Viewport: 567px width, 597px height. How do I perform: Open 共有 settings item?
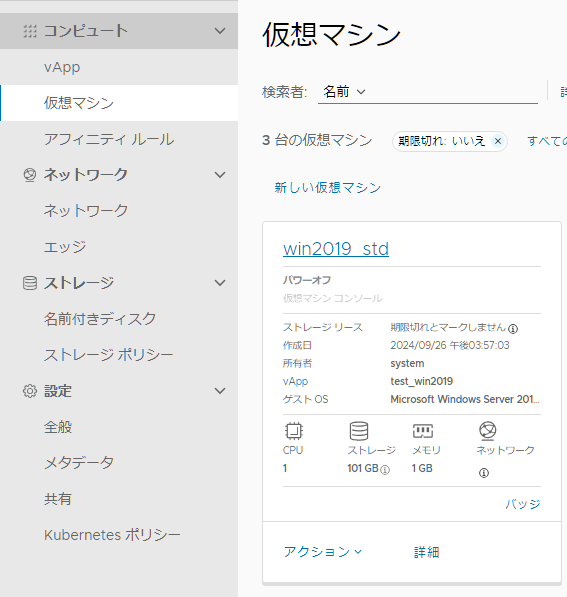point(119,499)
